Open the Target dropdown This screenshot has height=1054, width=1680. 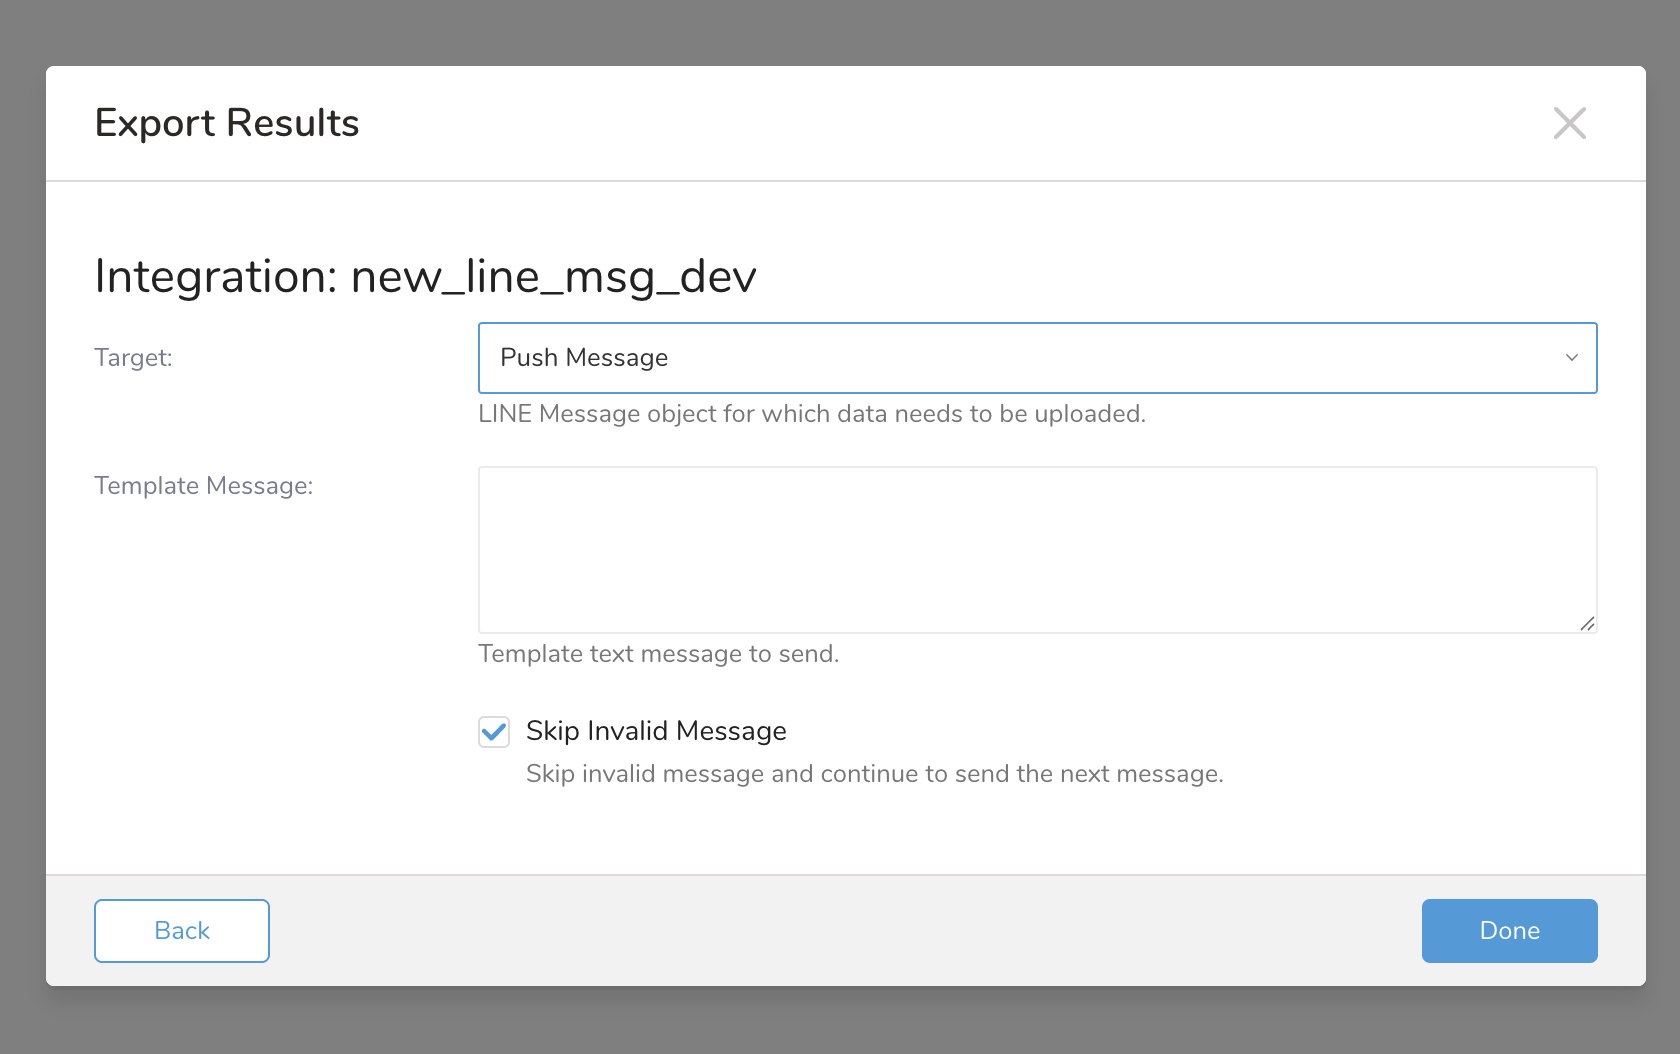(1036, 358)
